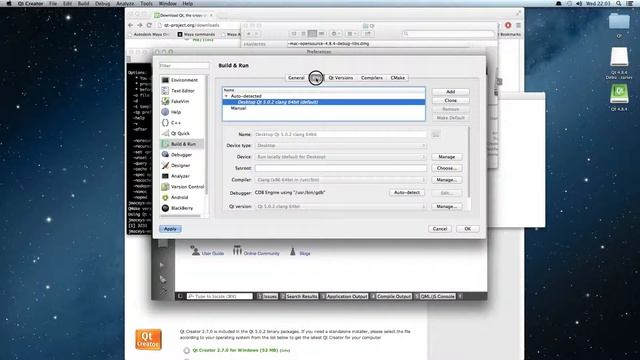The width and height of the screenshot is (640, 360).
Task: Select the Version Control category
Action: tap(183, 187)
